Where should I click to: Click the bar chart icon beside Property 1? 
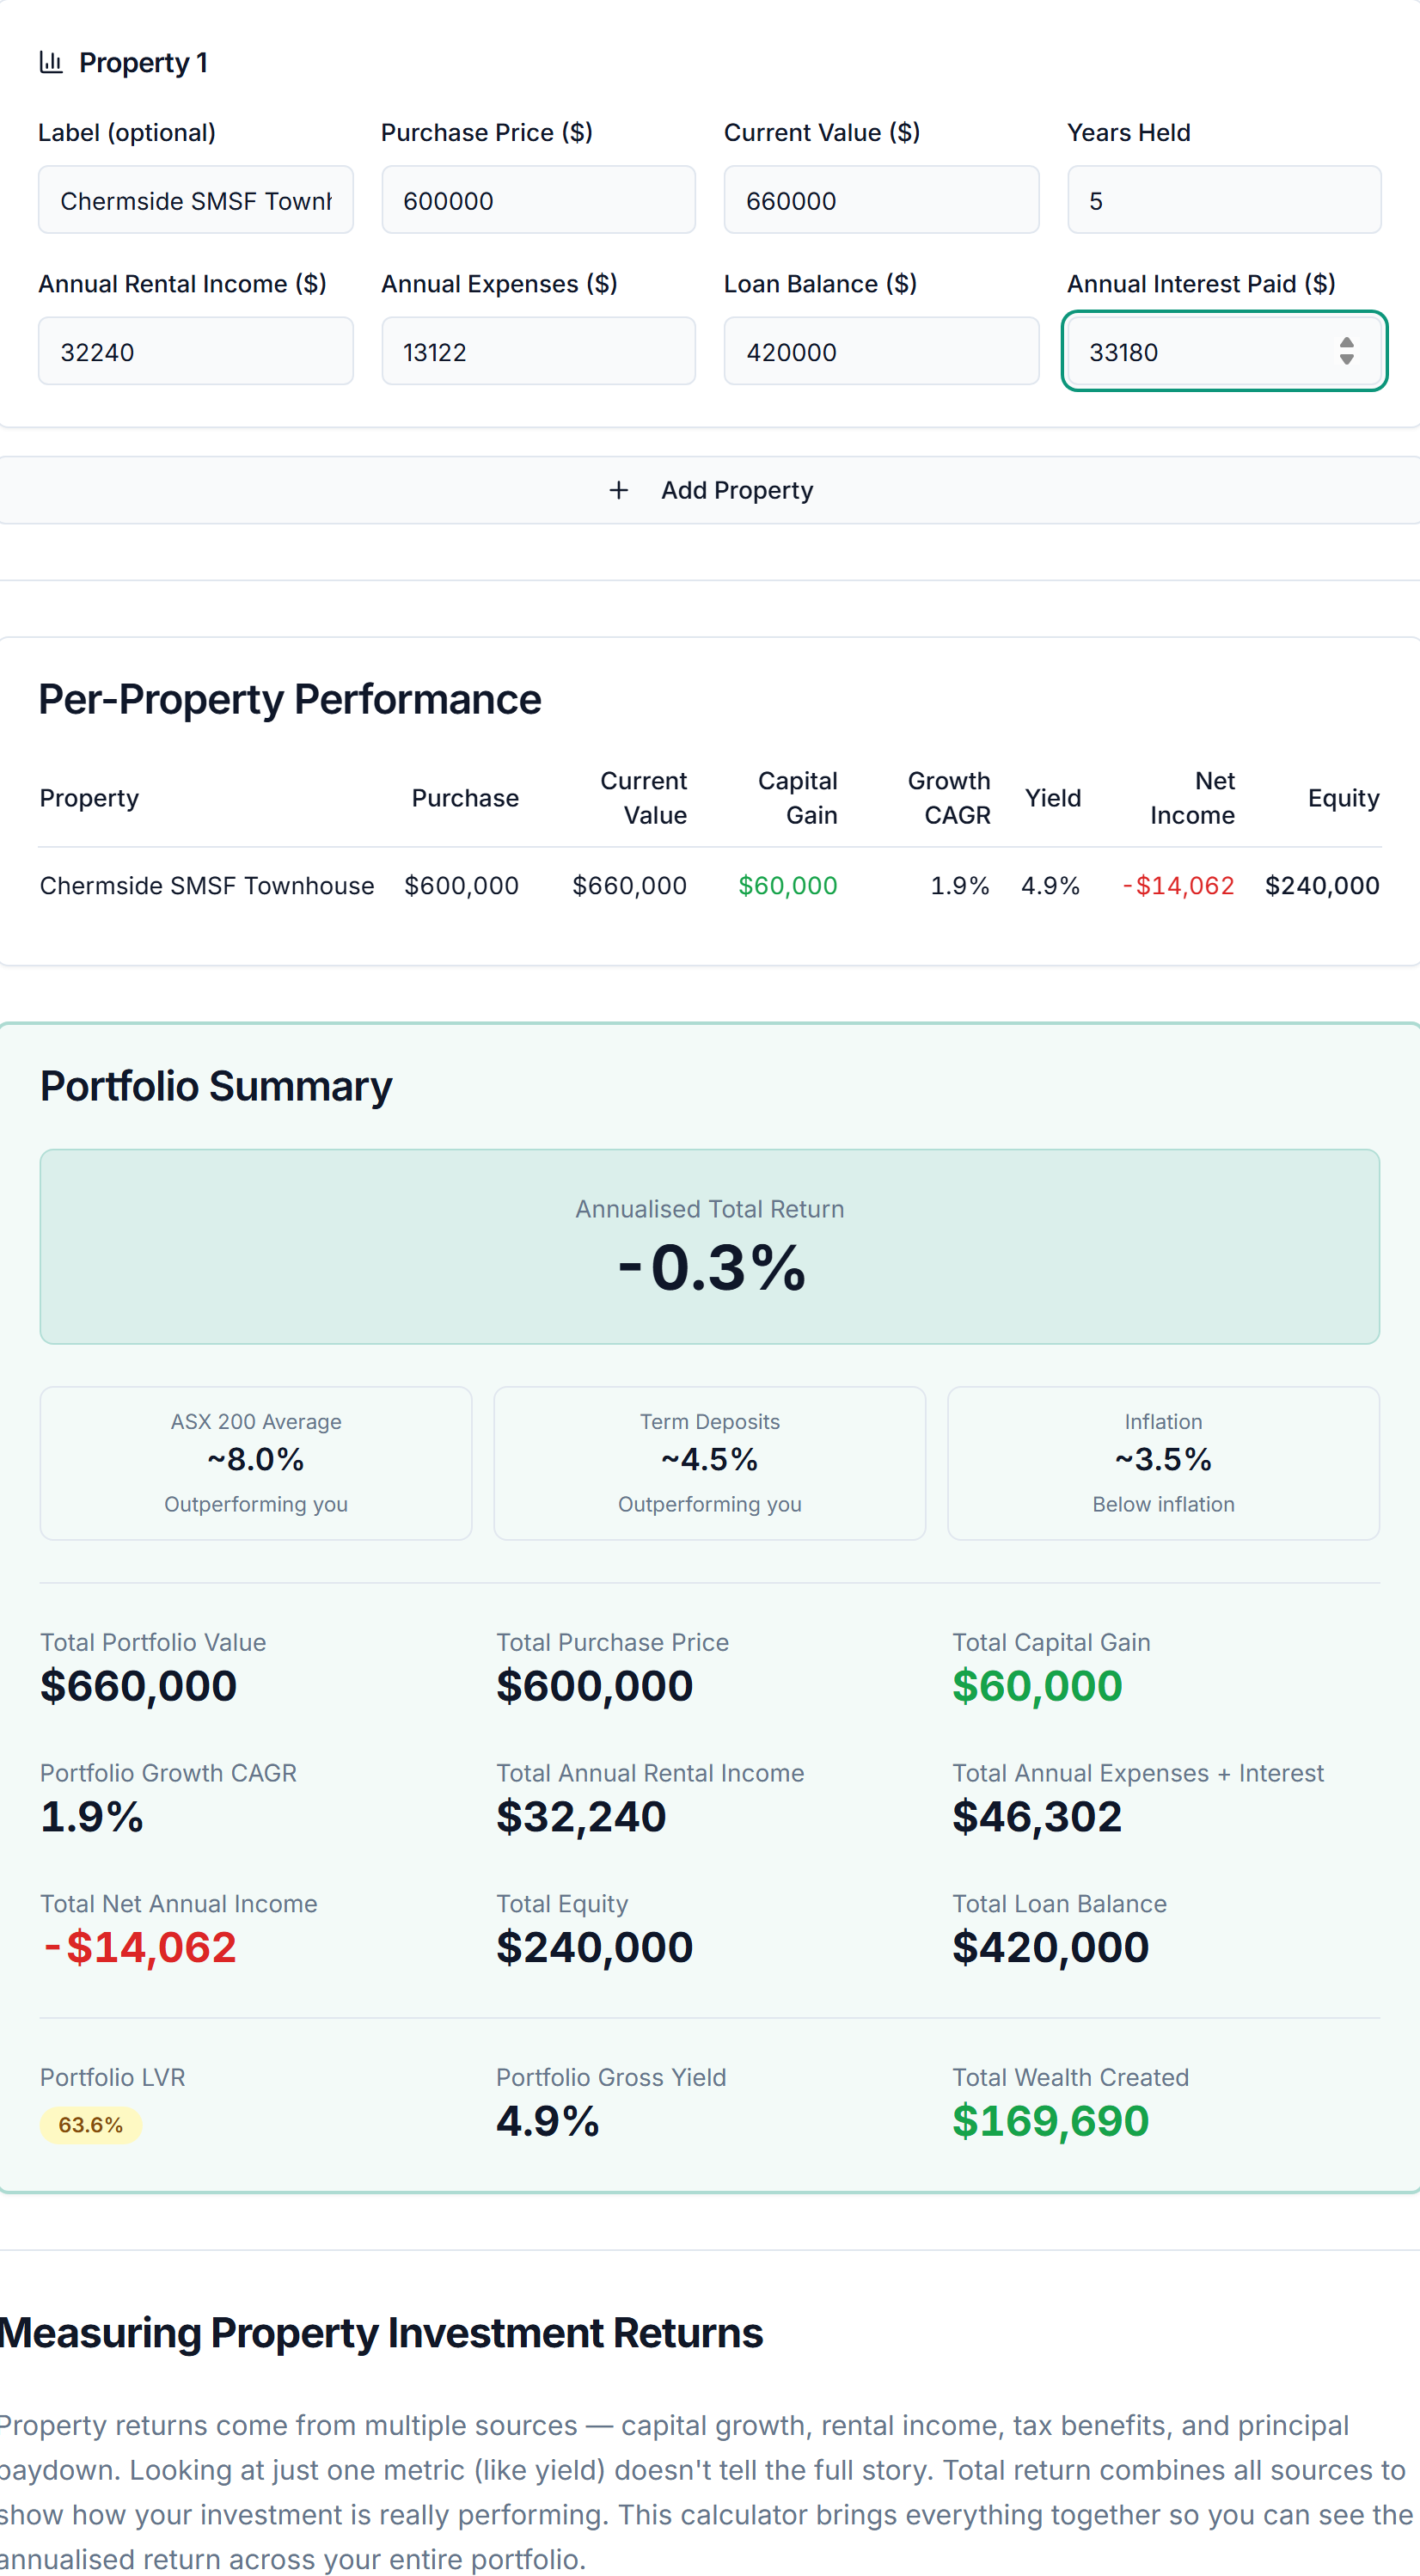(50, 61)
